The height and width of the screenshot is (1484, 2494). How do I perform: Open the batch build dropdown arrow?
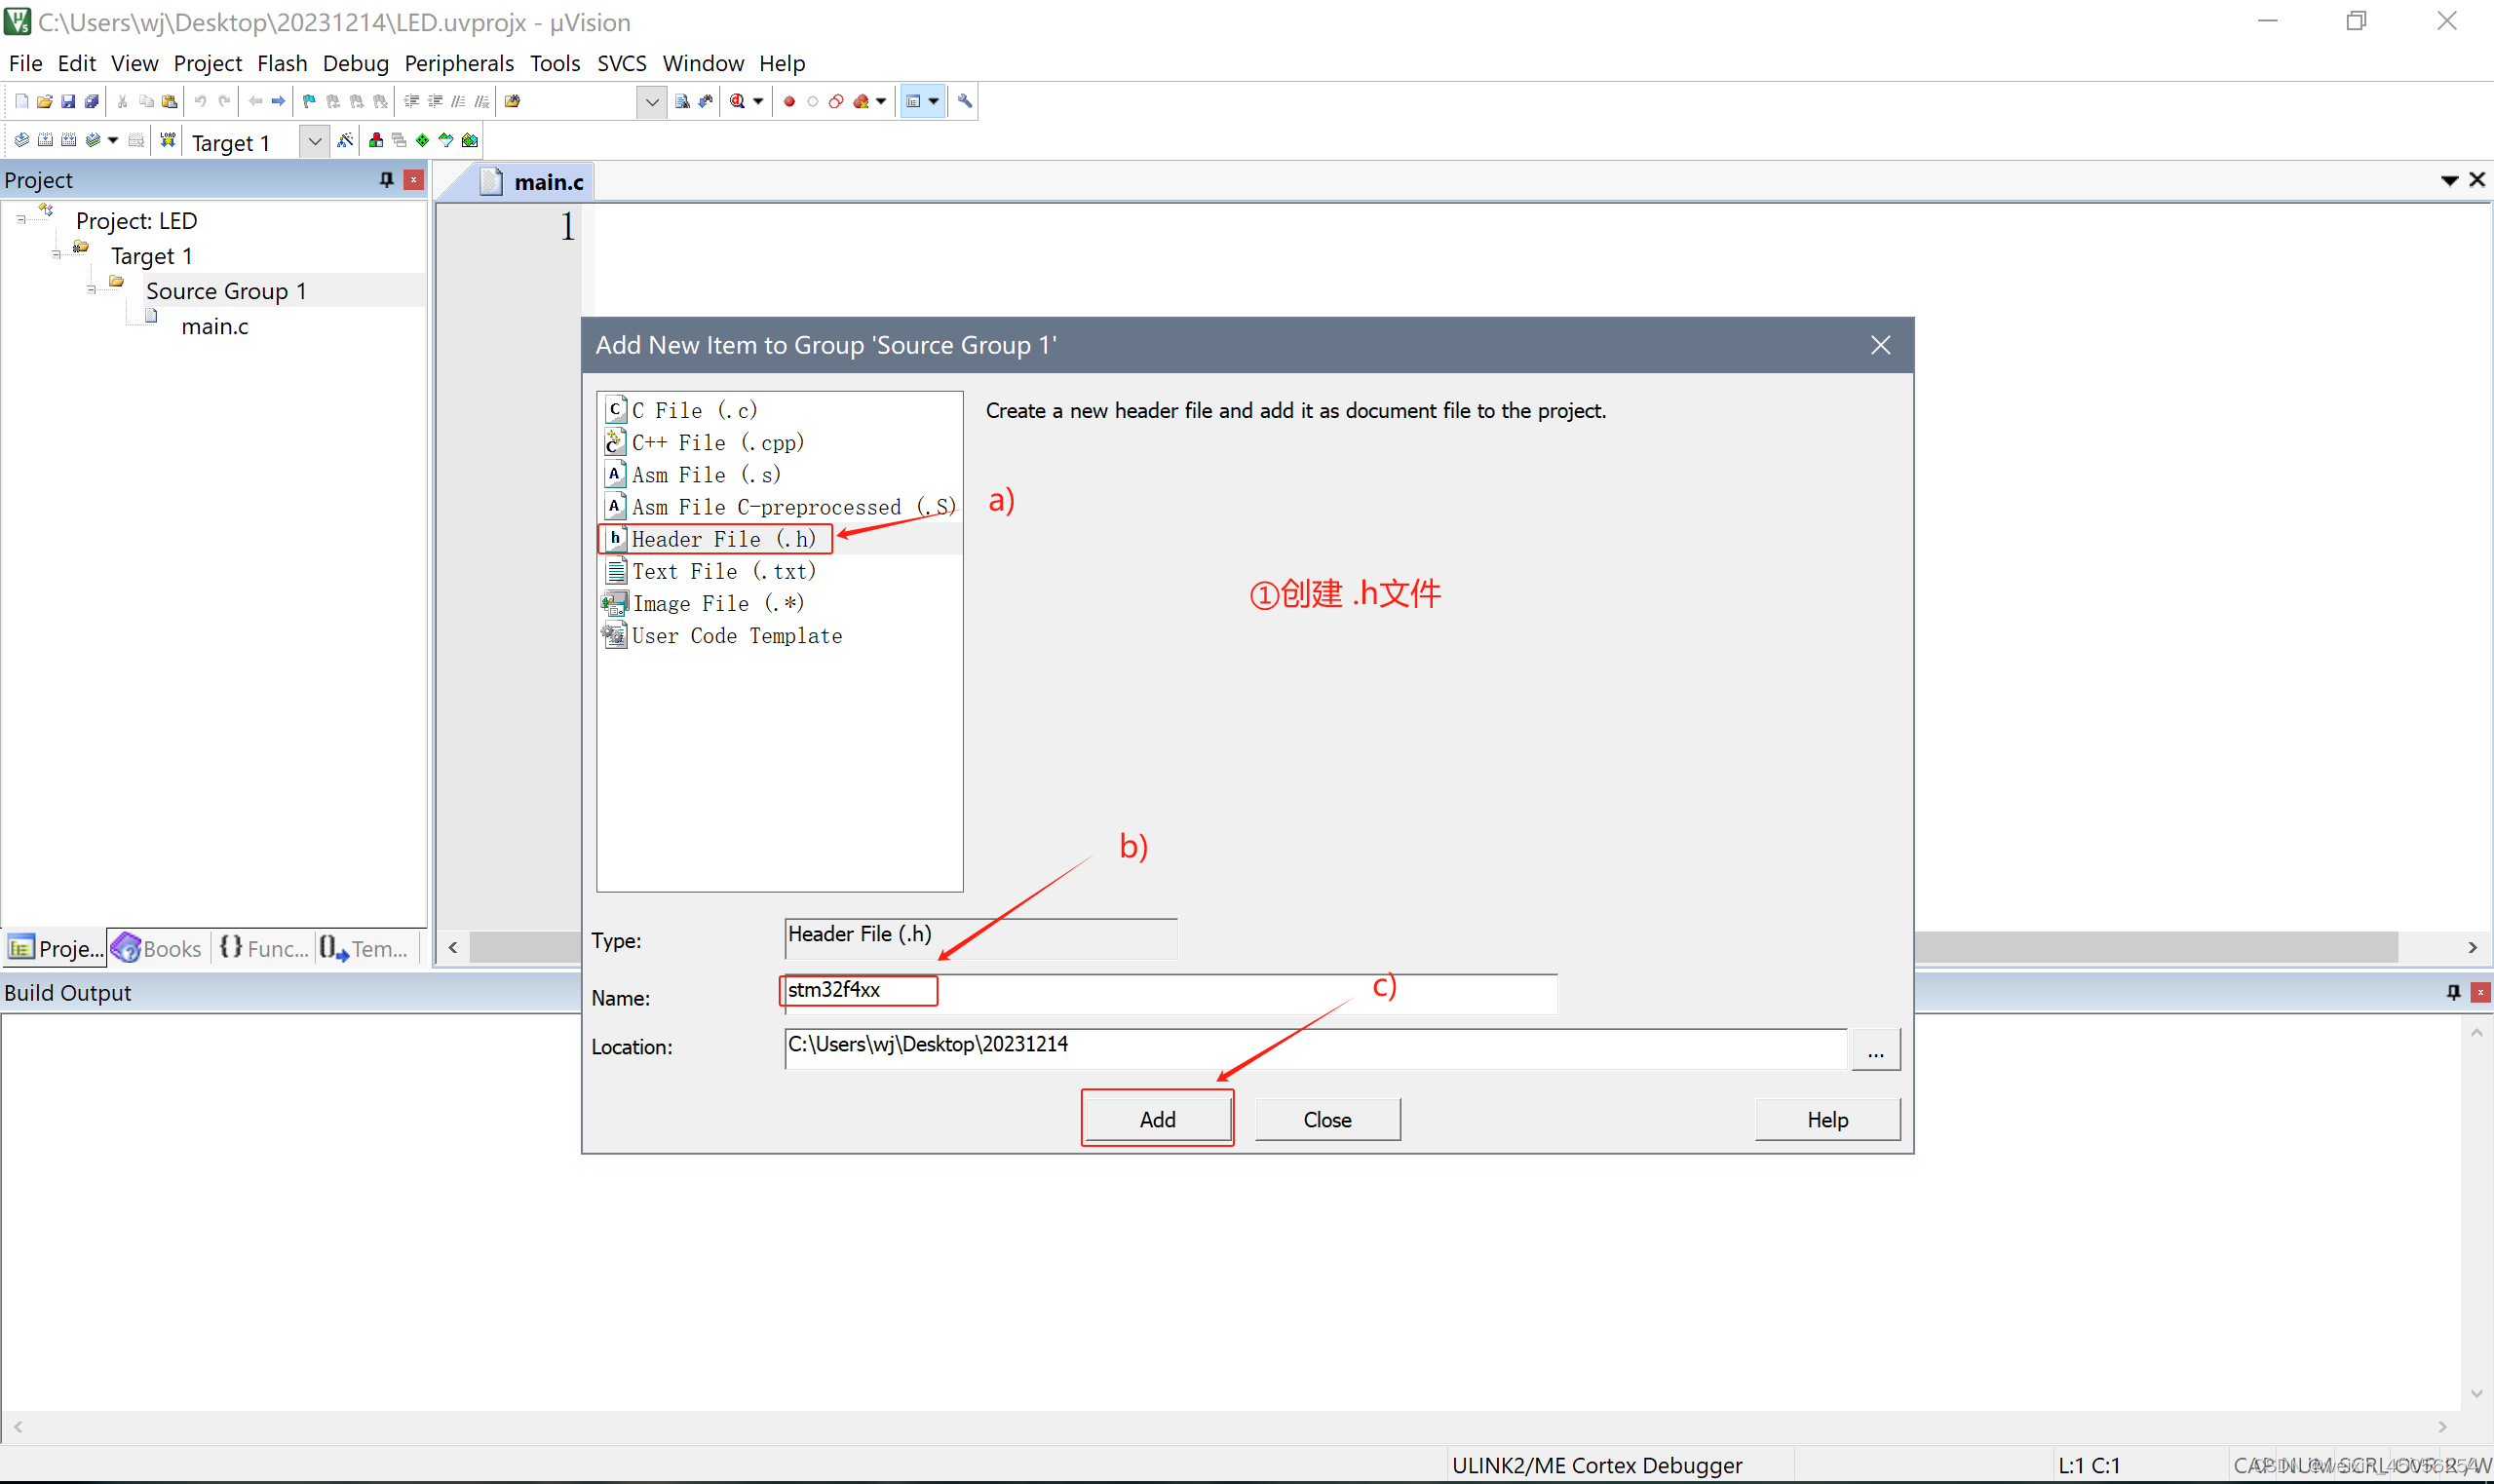pos(113,140)
